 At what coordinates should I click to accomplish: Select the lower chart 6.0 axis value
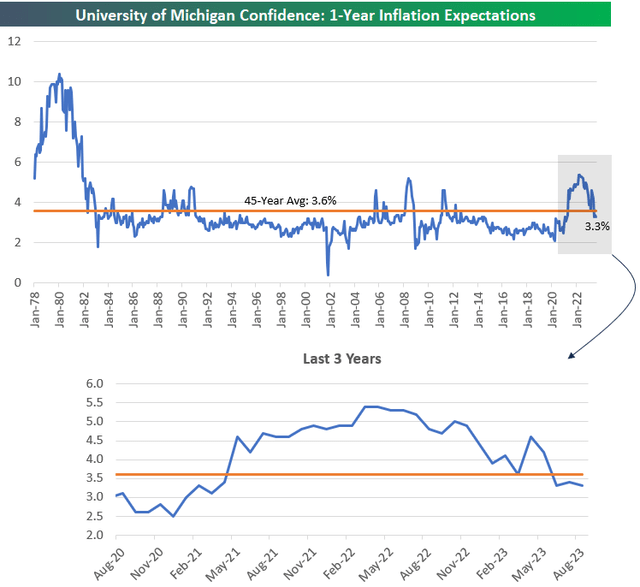pyautogui.click(x=95, y=384)
